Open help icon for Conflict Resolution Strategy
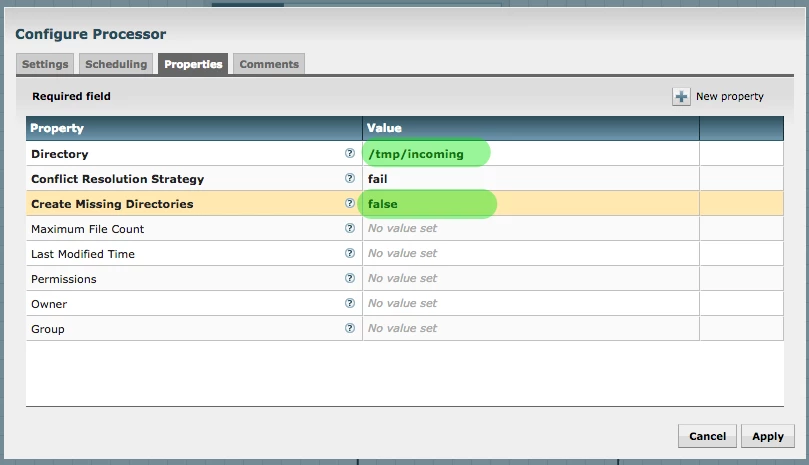This screenshot has height=465, width=809. (350, 178)
